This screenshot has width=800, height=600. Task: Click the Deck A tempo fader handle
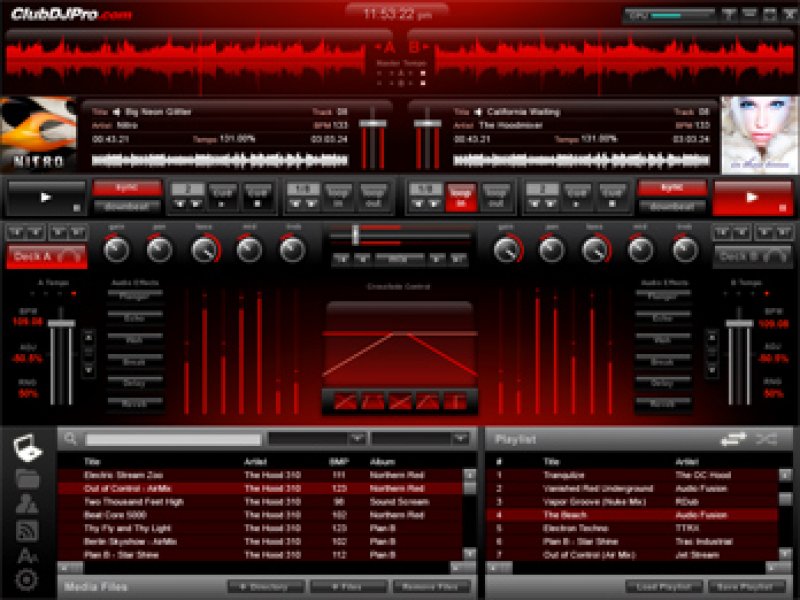click(61, 323)
